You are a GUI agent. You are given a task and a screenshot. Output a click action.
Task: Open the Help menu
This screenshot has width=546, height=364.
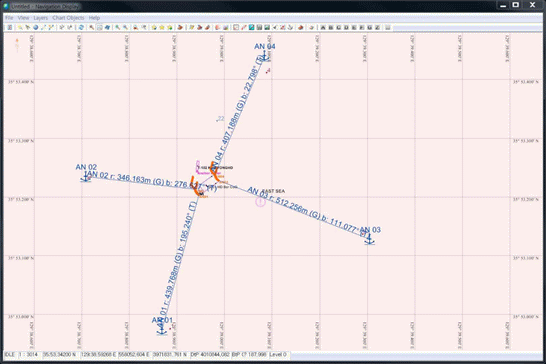pos(94,18)
